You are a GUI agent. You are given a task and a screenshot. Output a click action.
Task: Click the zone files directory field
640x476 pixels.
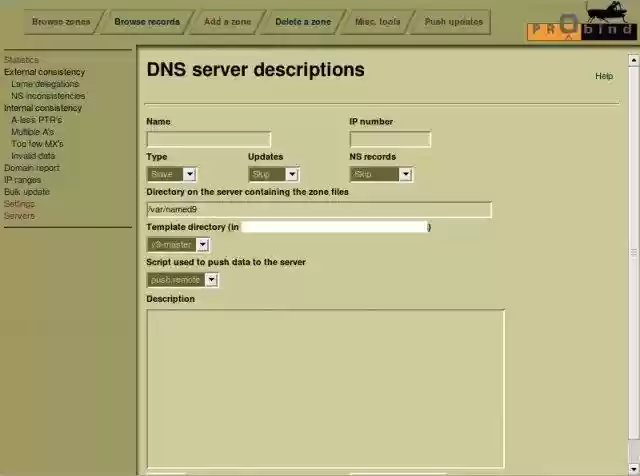319,209
